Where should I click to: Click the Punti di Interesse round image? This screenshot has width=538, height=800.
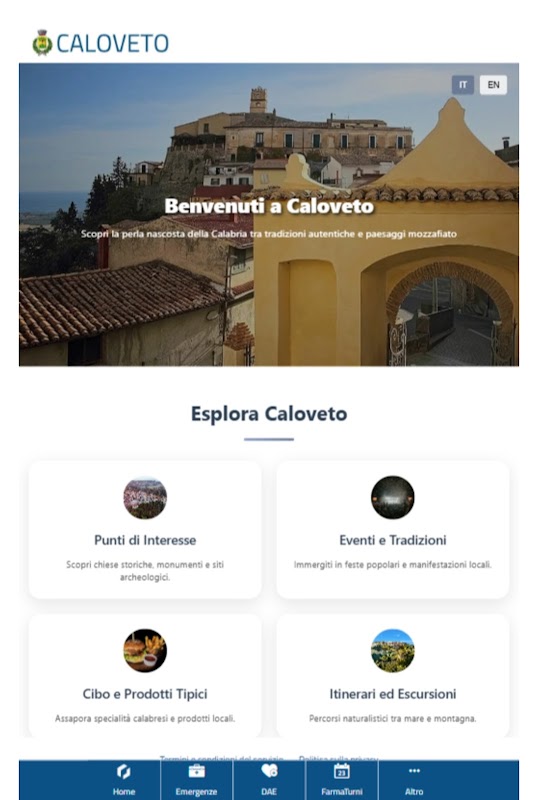(x=145, y=497)
